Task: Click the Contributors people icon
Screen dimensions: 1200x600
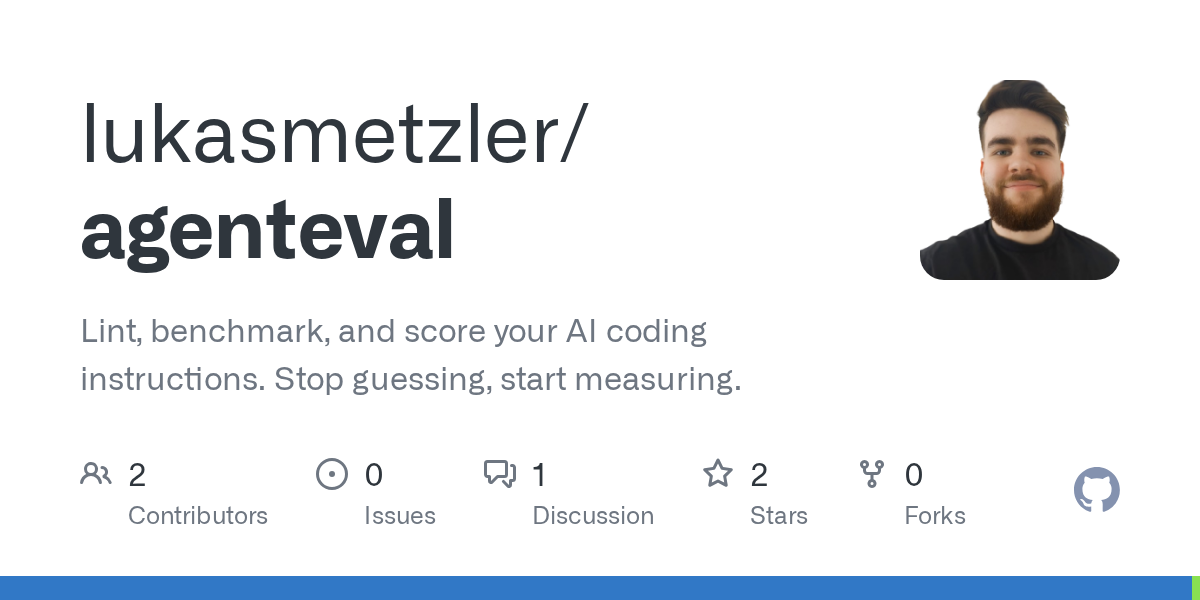Action: pos(96,473)
